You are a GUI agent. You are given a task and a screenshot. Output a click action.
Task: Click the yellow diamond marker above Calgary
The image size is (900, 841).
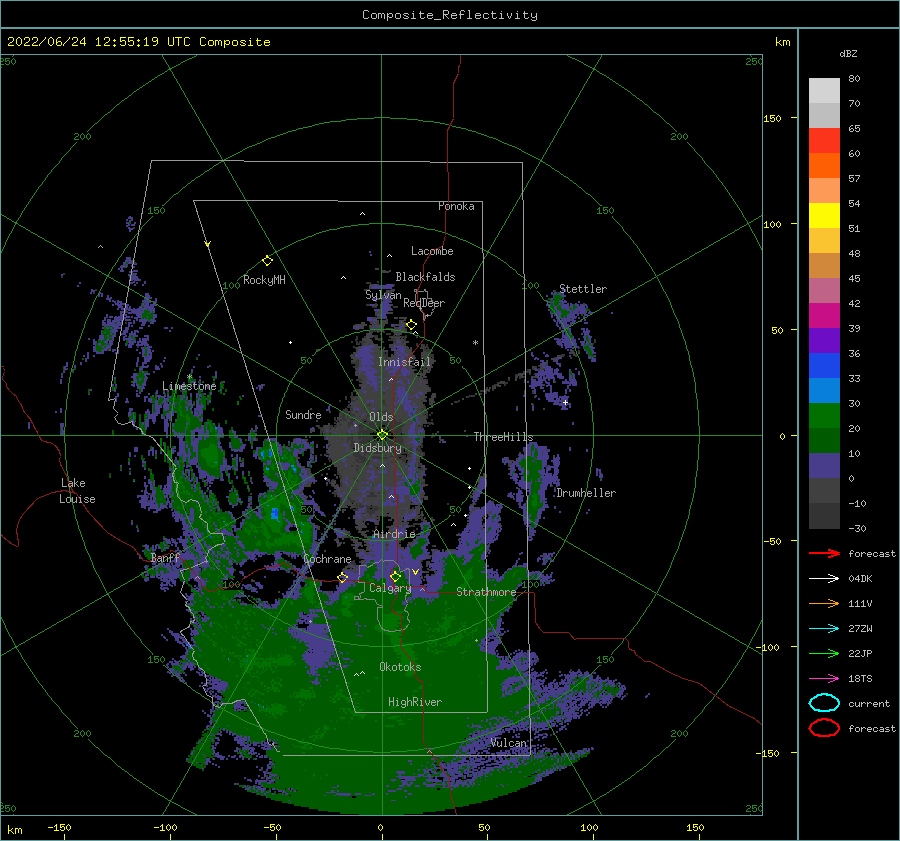click(x=395, y=576)
